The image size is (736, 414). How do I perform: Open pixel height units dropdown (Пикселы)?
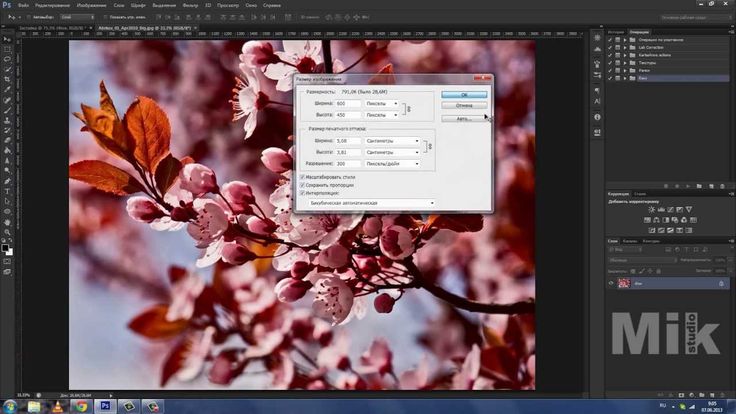[x=382, y=115]
